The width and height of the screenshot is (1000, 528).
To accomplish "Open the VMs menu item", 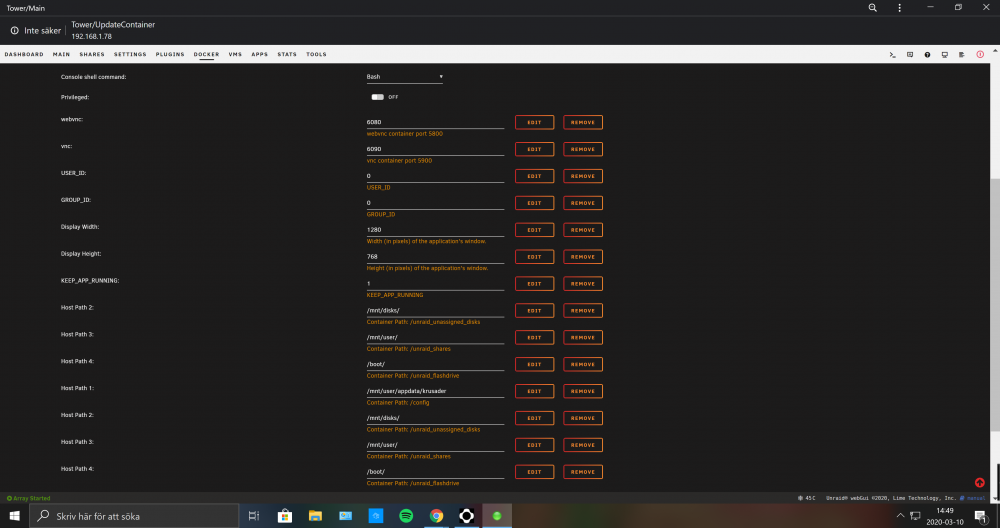I will [x=235, y=55].
